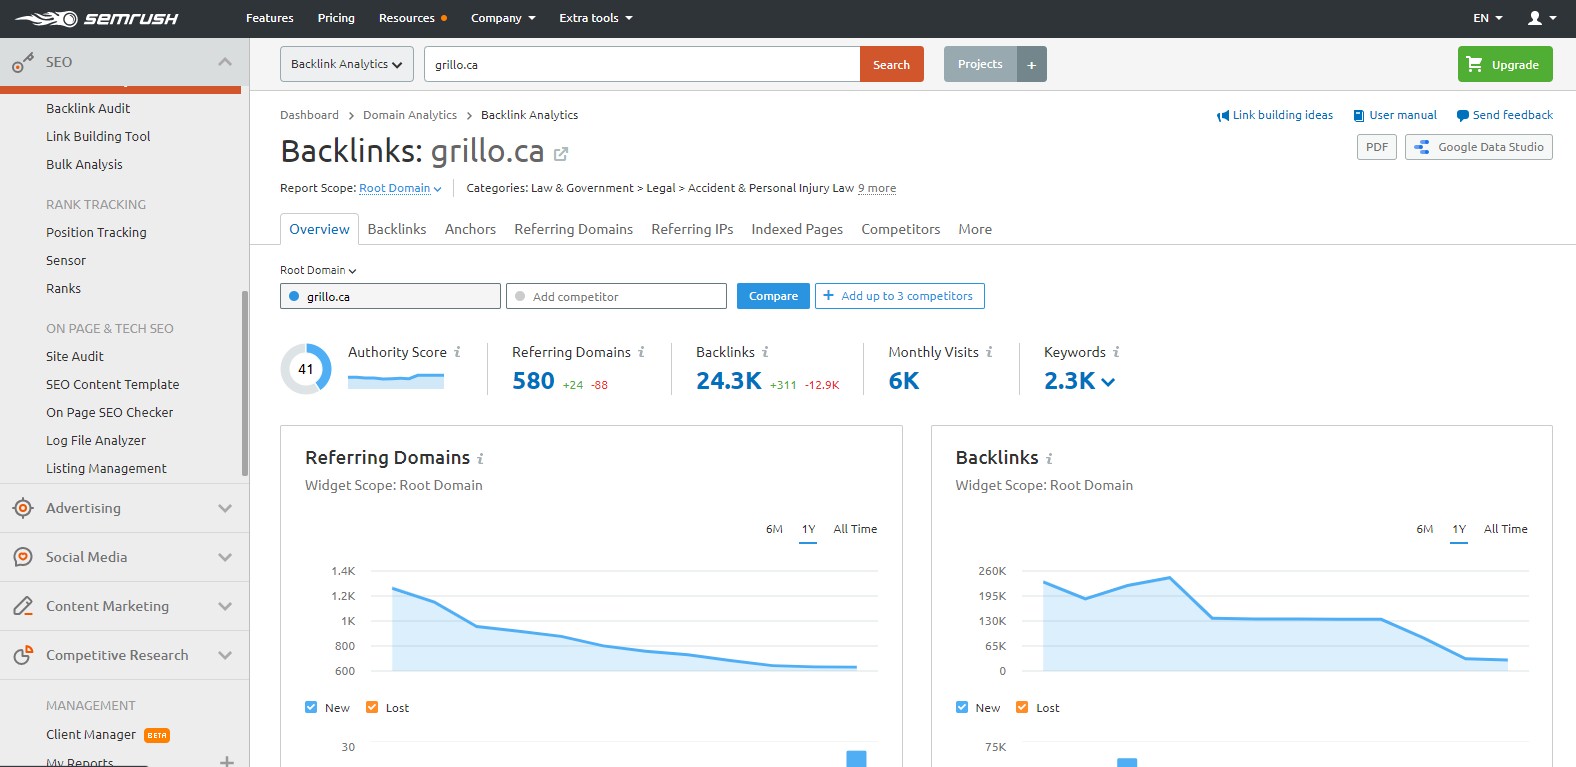Click the Authority Score info icon
1576x767 pixels.
point(457,352)
